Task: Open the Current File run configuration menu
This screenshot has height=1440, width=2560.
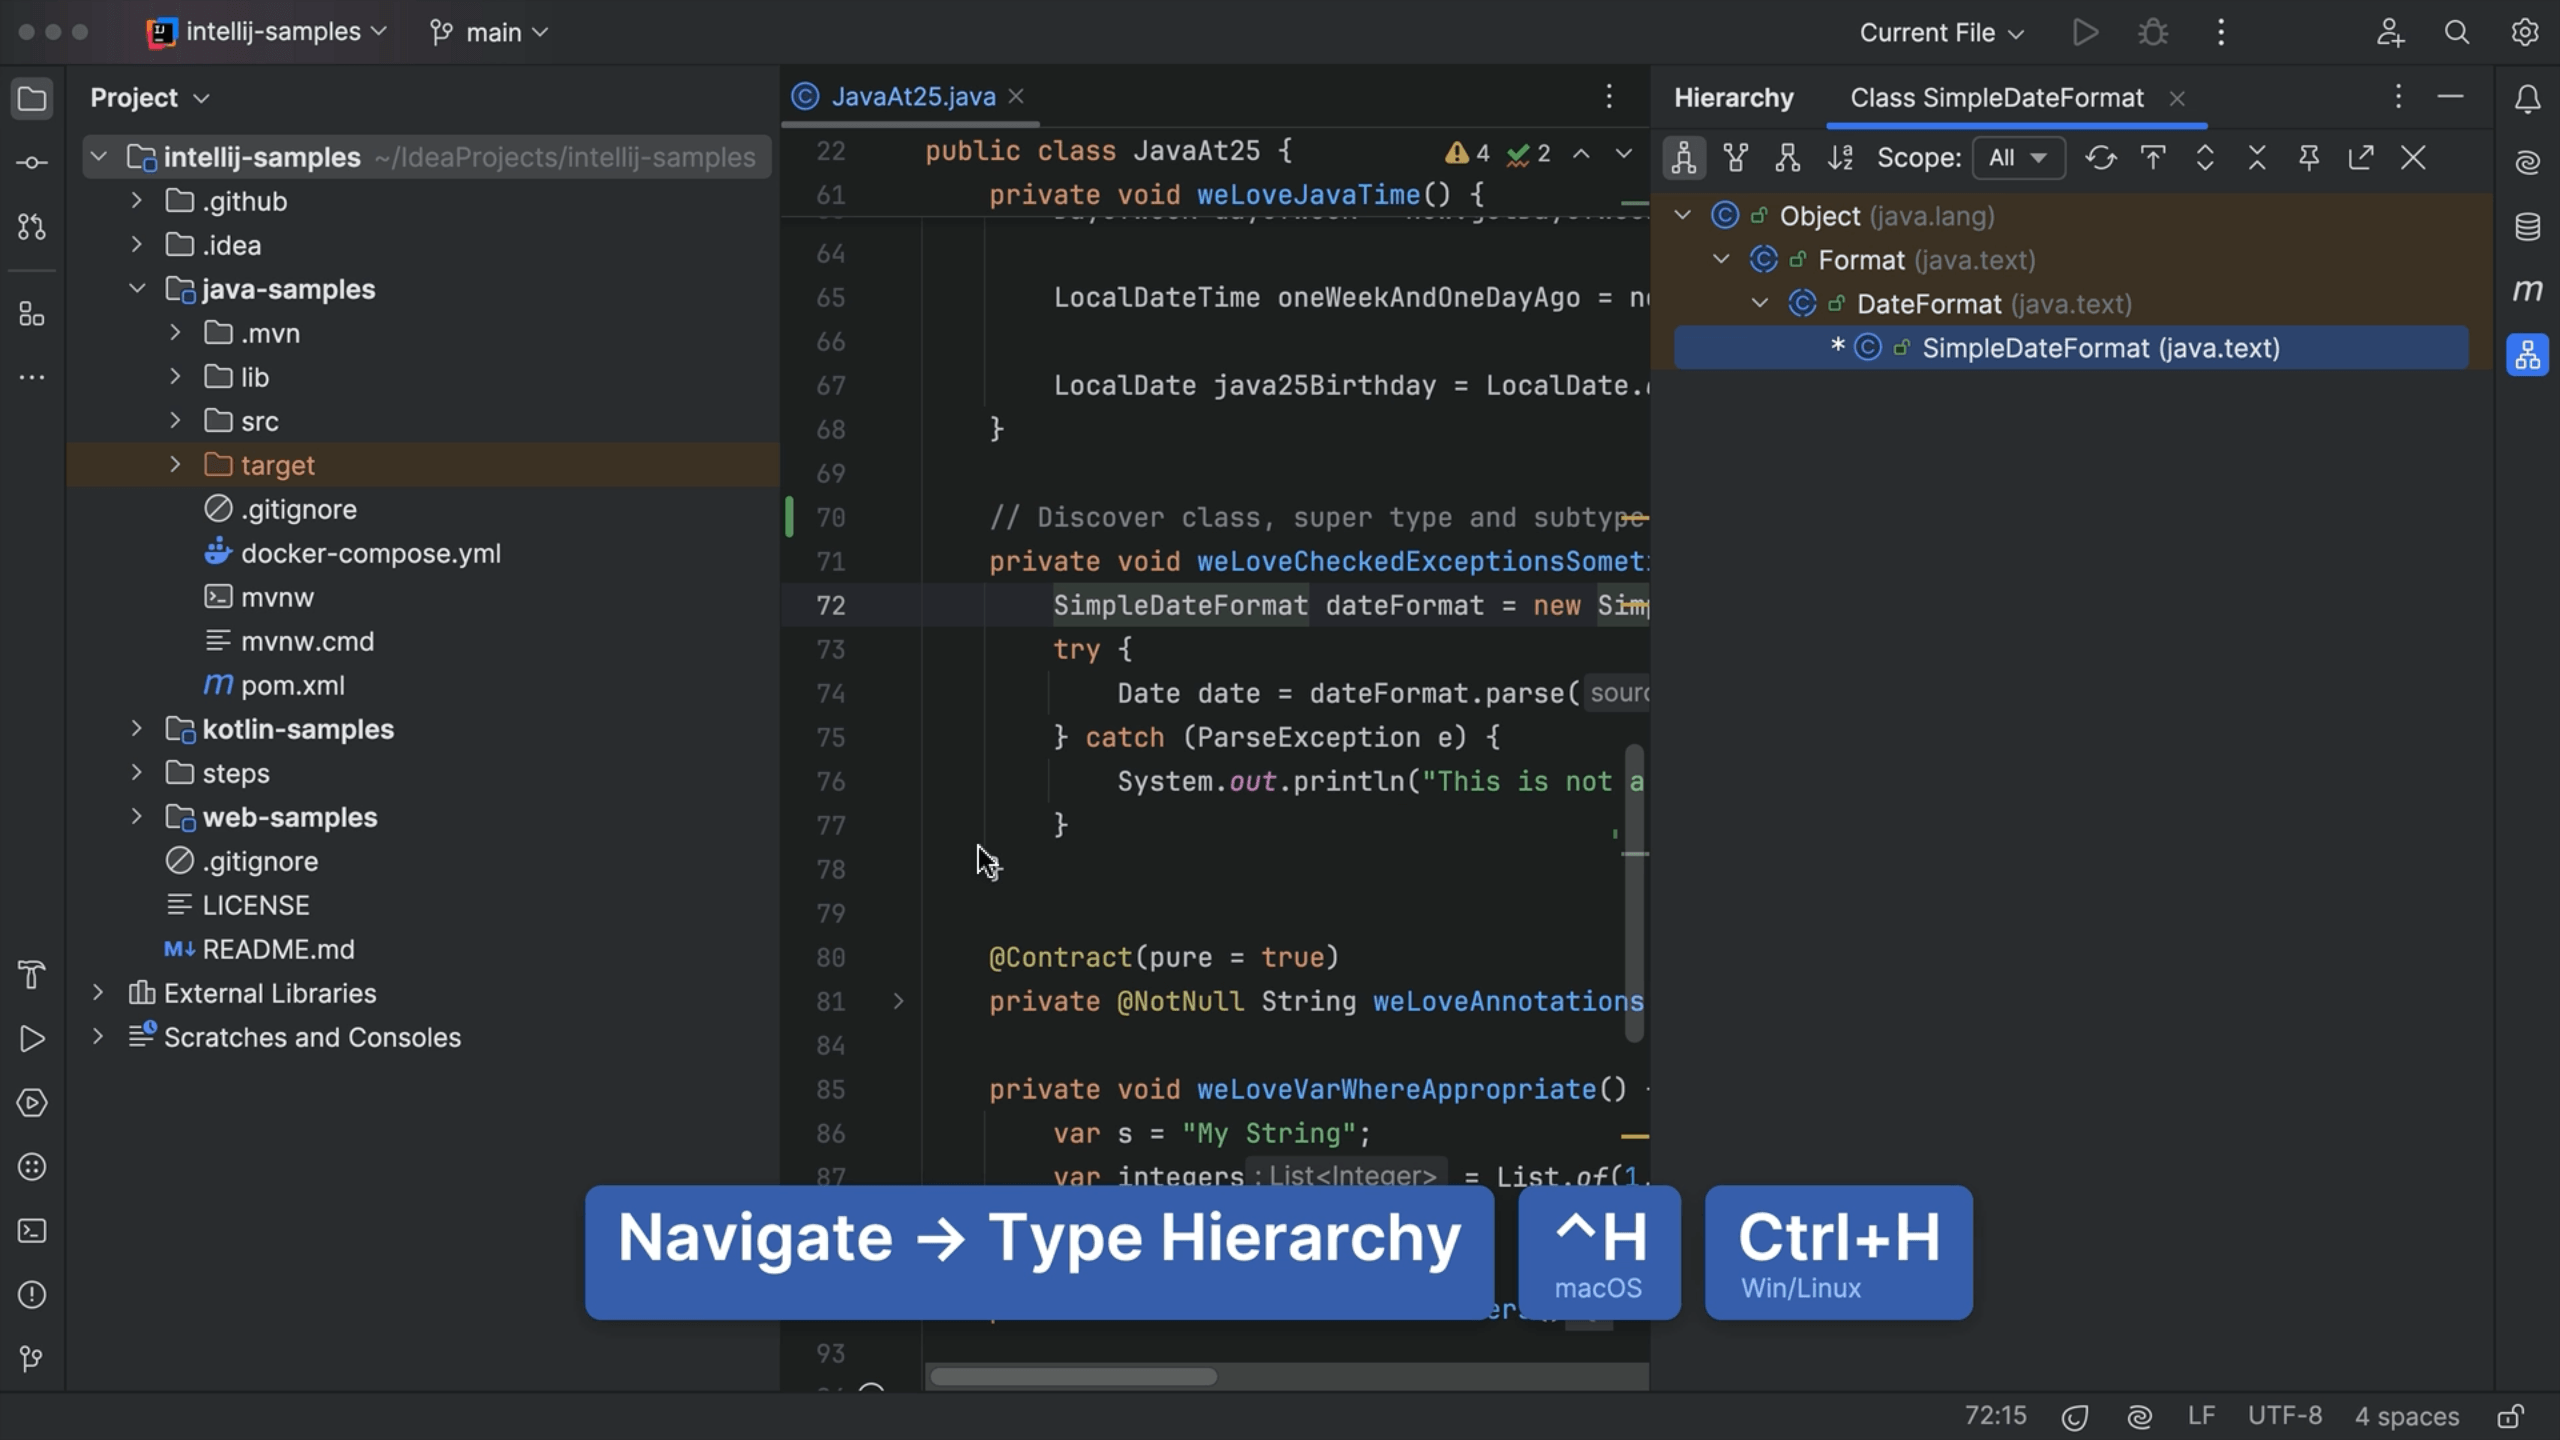Action: (x=1939, y=31)
